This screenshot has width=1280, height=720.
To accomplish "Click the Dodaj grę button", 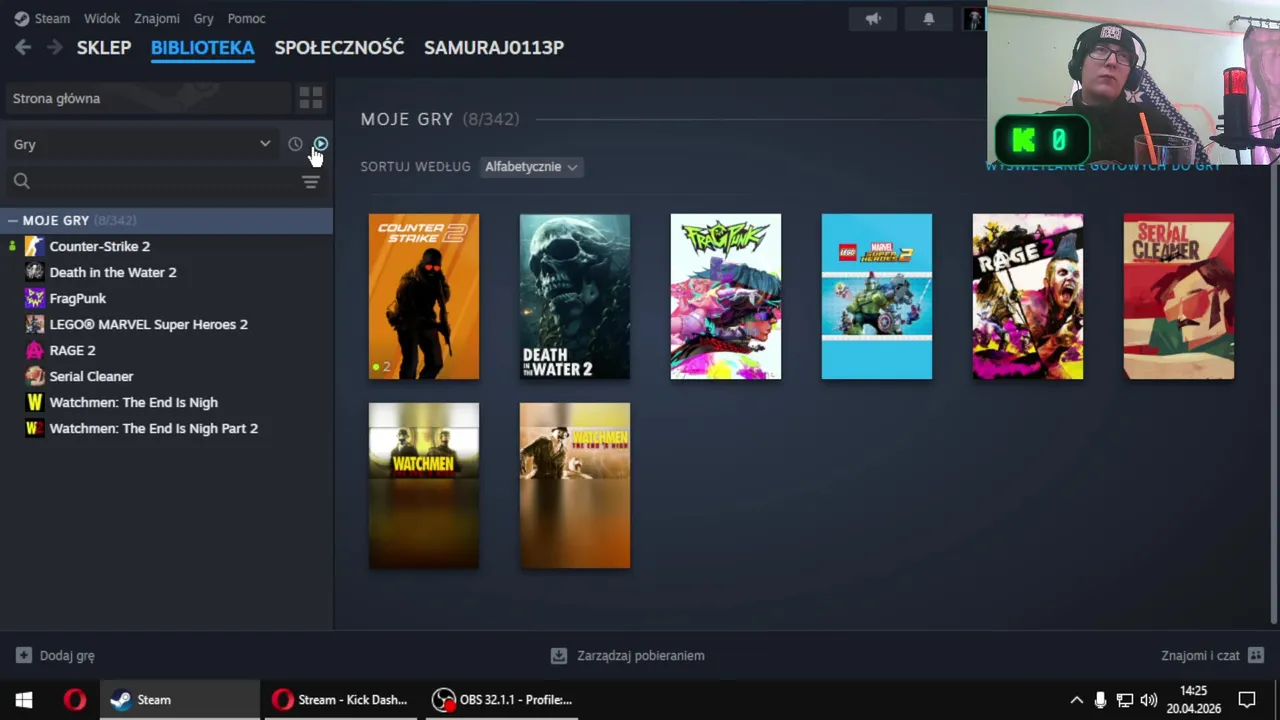I will (55, 656).
